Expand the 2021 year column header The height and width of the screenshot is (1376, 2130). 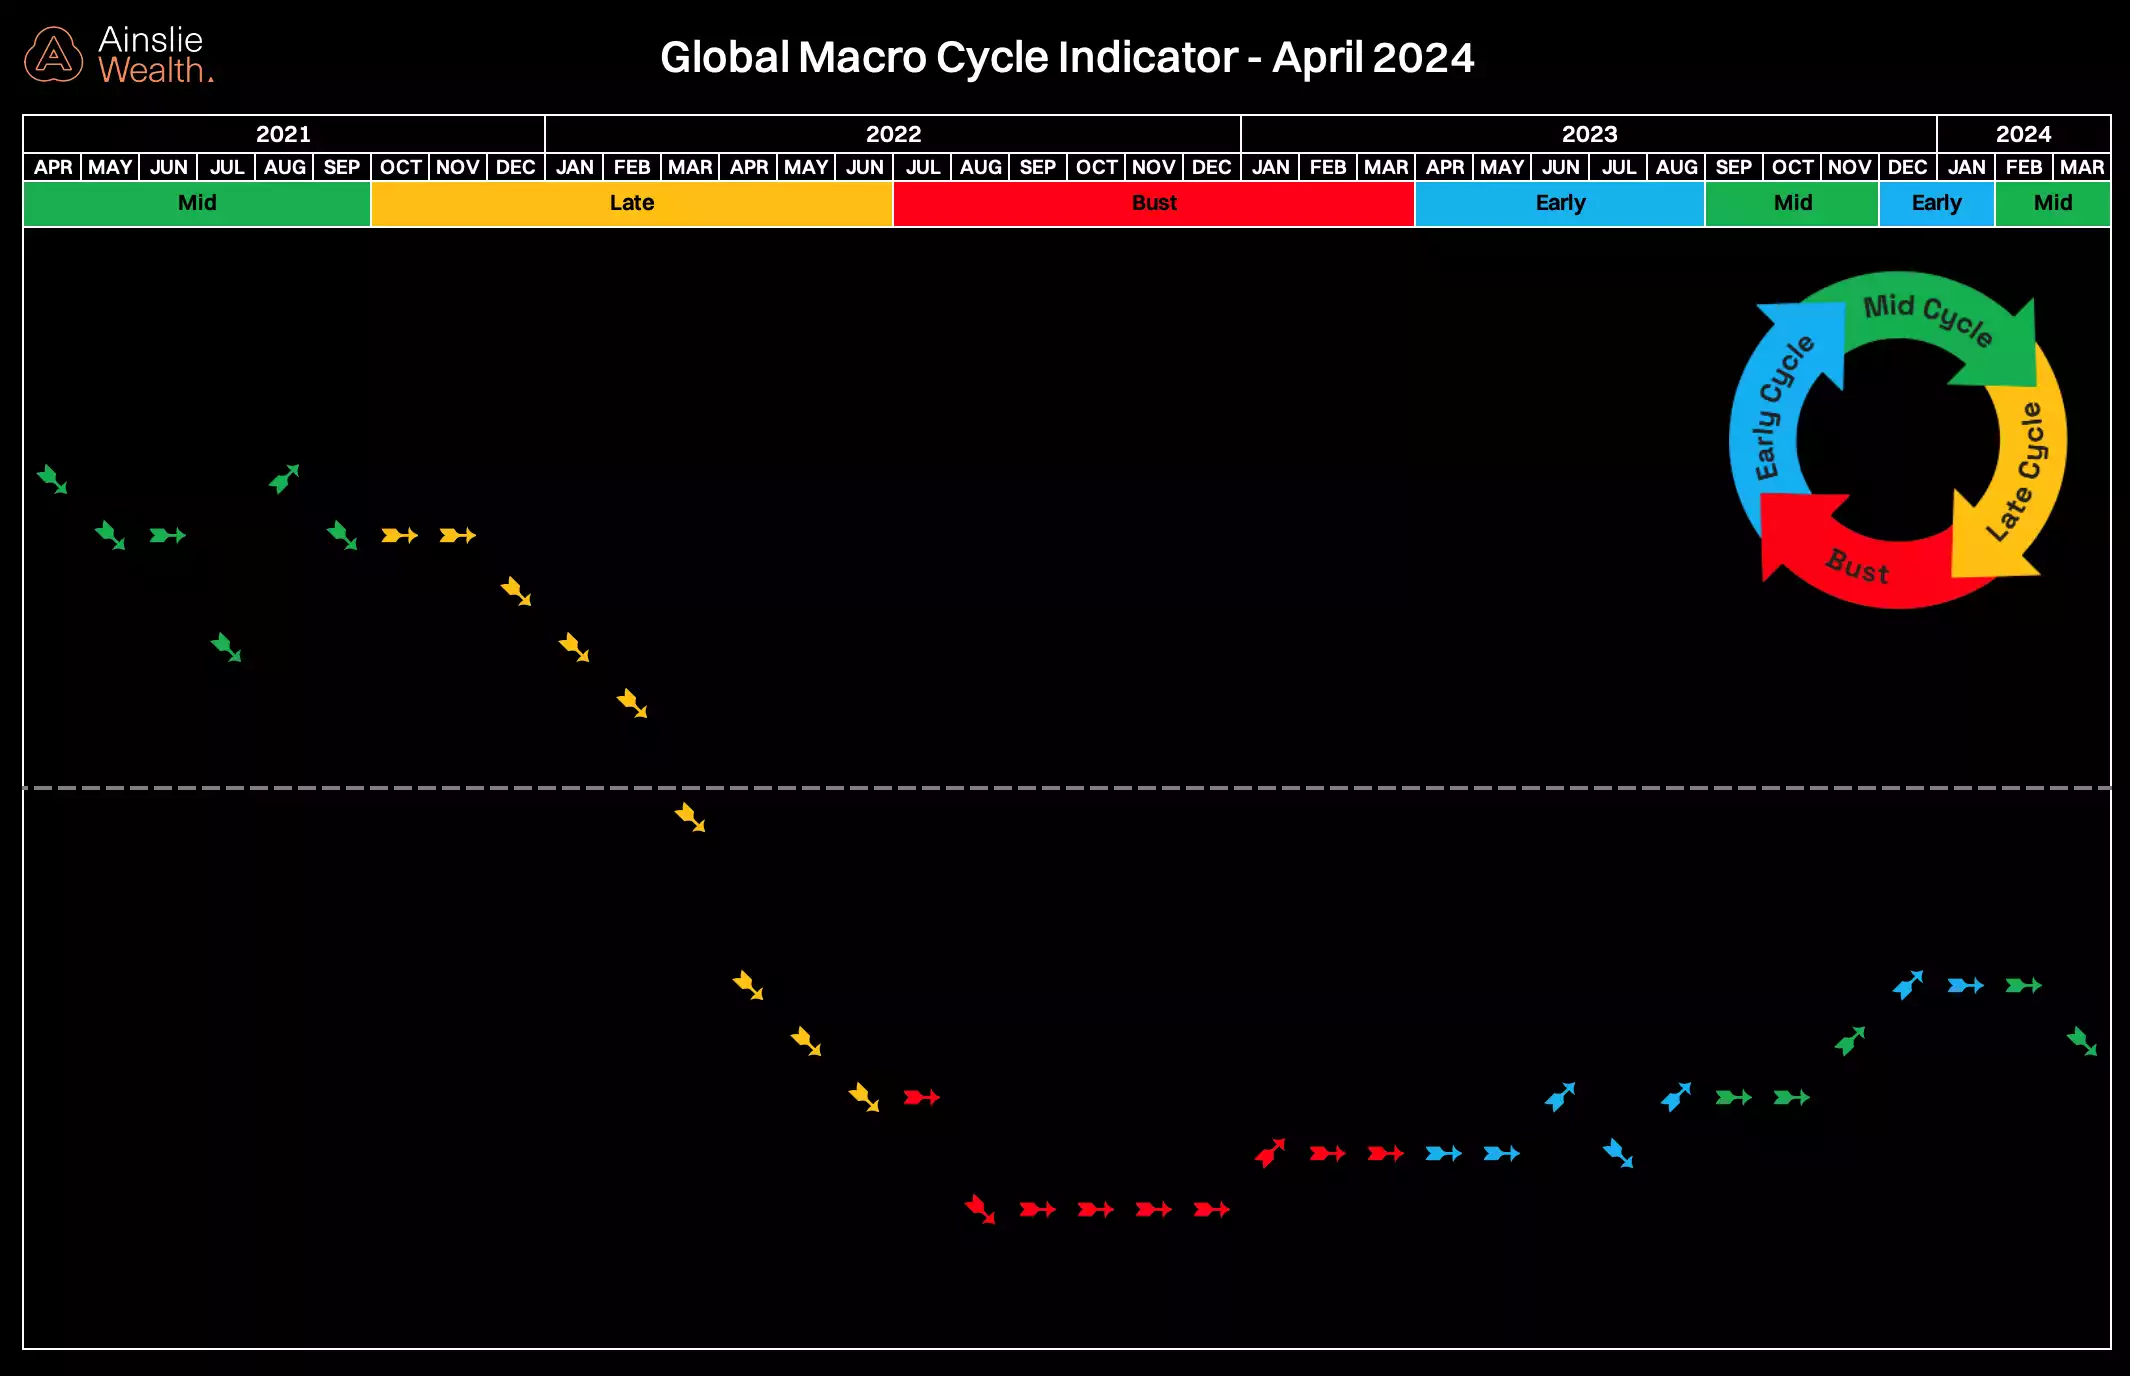283,133
